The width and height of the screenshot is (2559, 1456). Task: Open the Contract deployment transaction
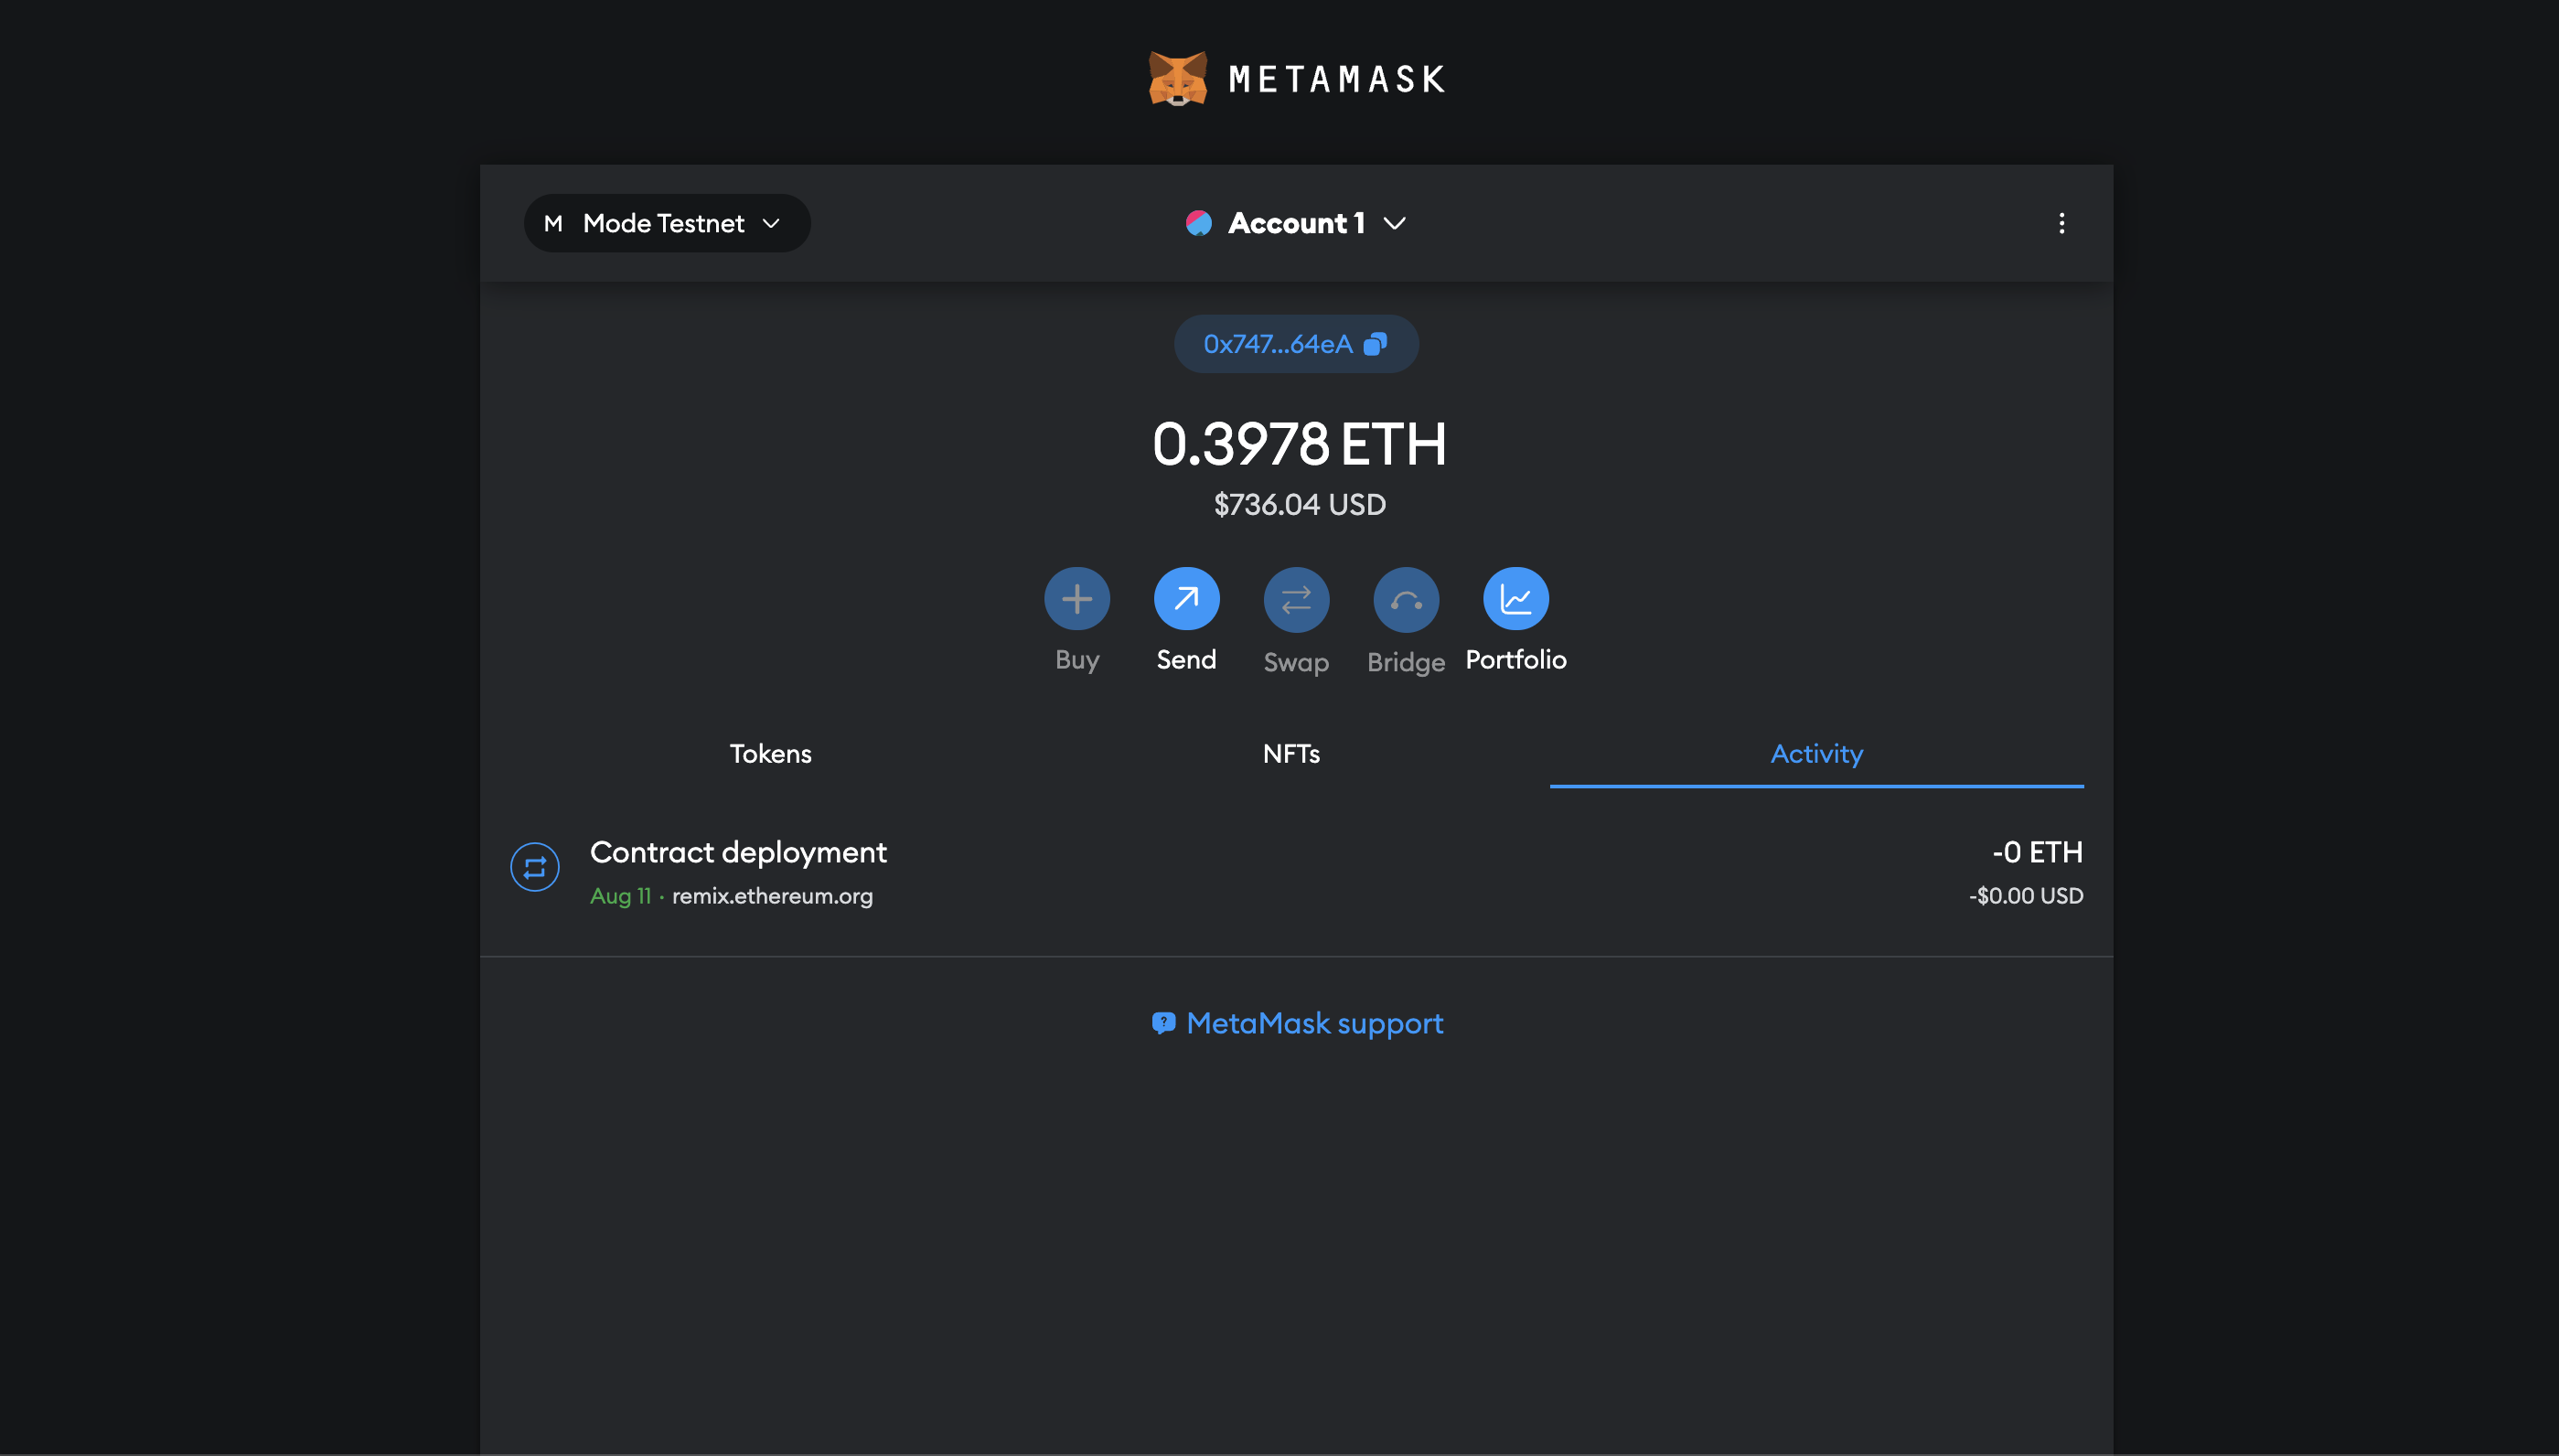pyautogui.click(x=1296, y=872)
